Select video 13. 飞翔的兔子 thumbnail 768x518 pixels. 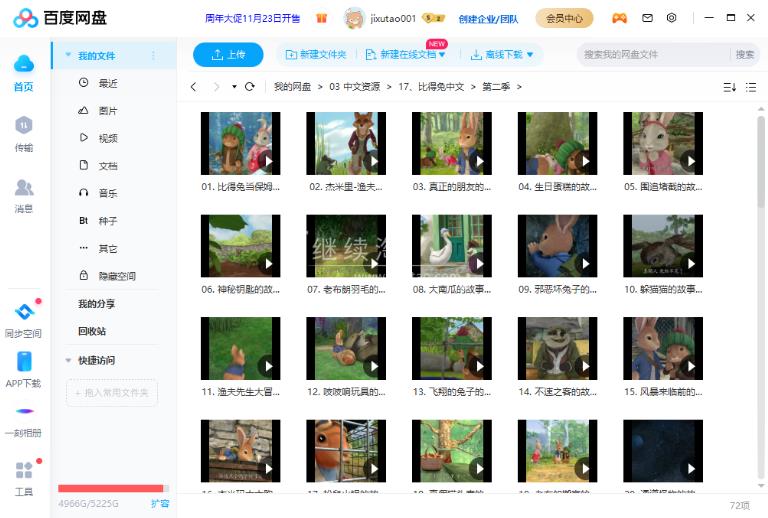[452, 349]
